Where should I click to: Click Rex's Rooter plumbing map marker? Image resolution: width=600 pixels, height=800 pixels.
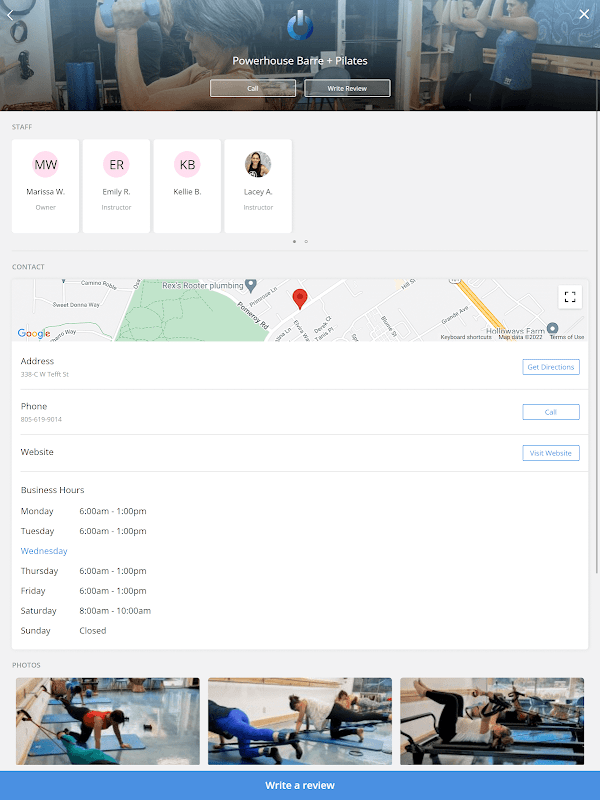251,285
